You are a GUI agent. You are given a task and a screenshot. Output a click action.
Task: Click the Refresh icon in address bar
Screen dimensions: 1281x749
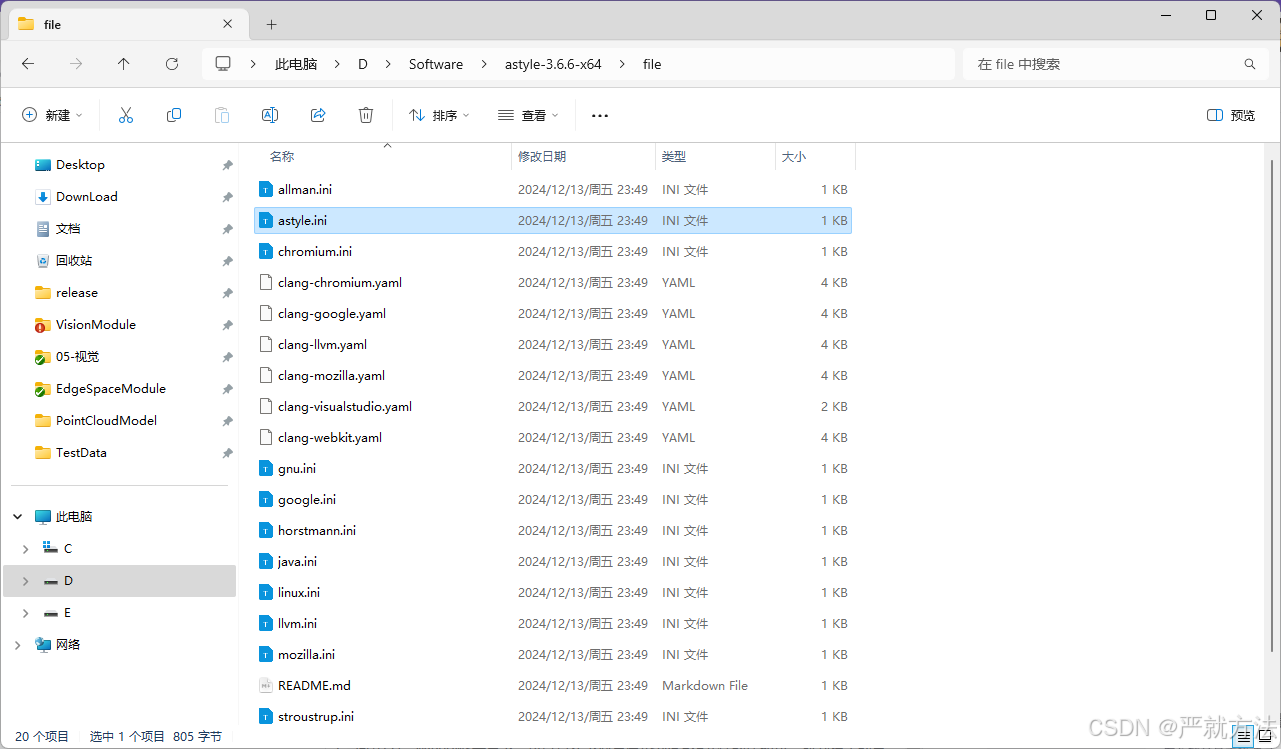click(x=171, y=63)
